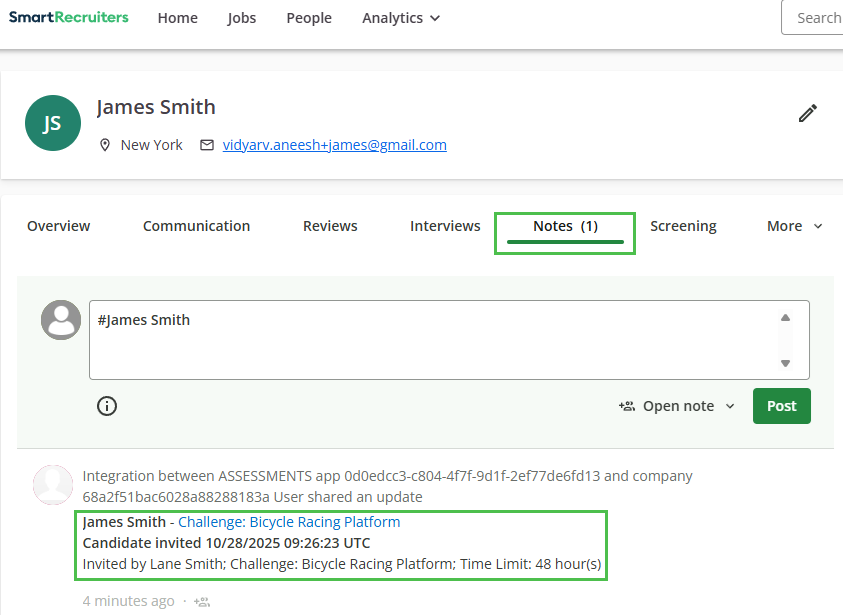Click the envelope icon beside the email address

tap(207, 145)
